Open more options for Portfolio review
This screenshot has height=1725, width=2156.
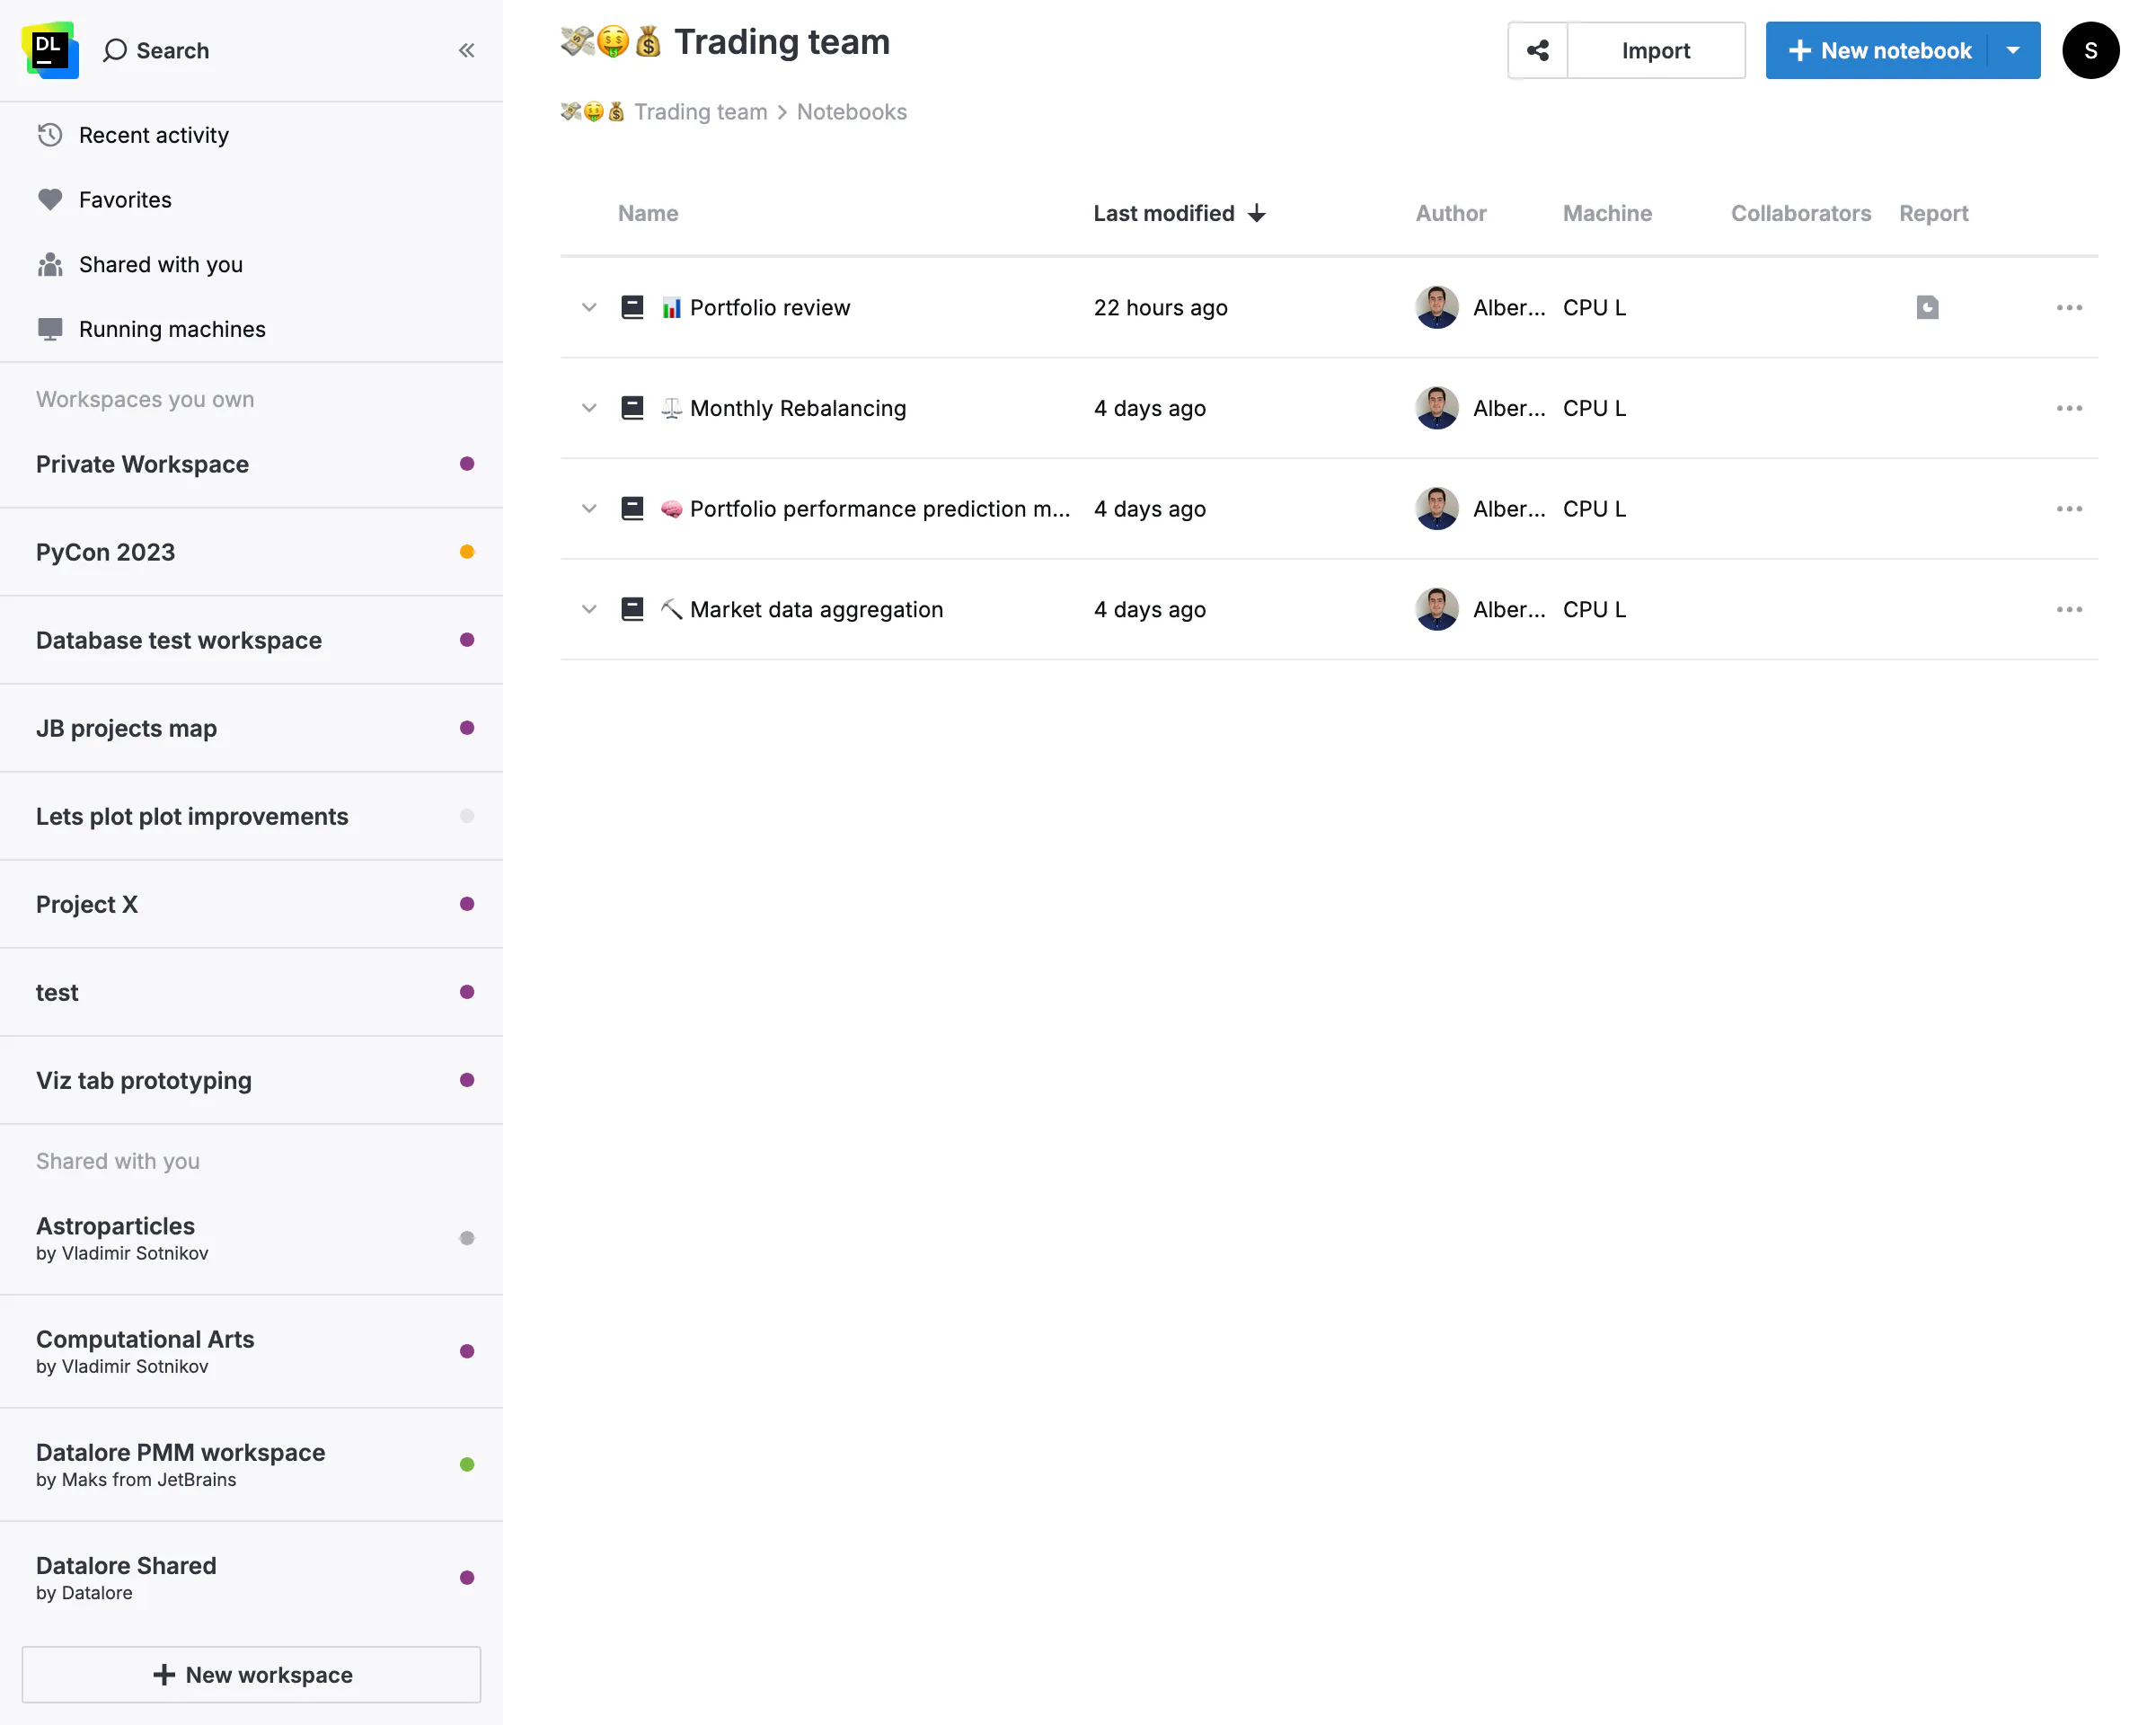pos(2069,307)
